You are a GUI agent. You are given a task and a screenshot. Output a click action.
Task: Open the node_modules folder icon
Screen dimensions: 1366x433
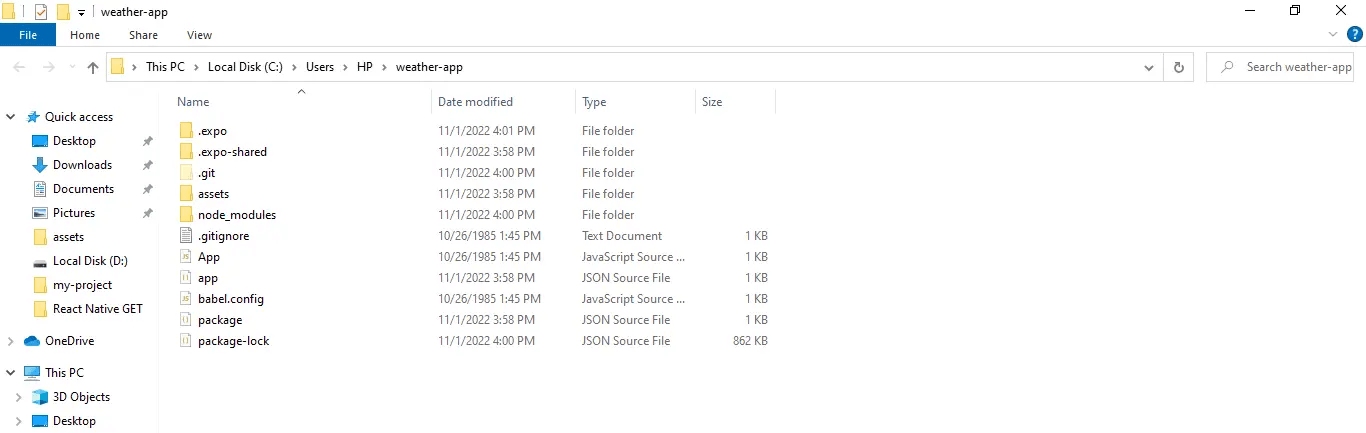pos(185,215)
